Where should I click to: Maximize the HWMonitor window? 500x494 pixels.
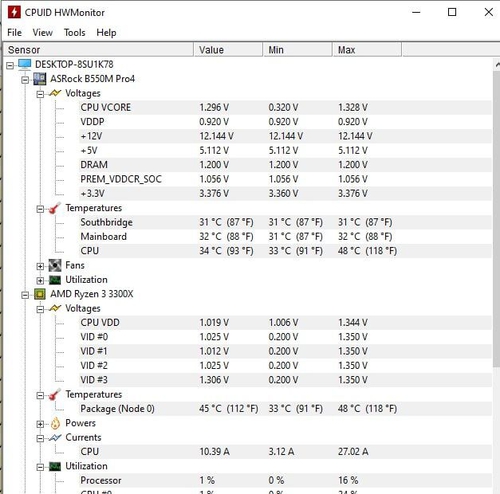pos(452,12)
